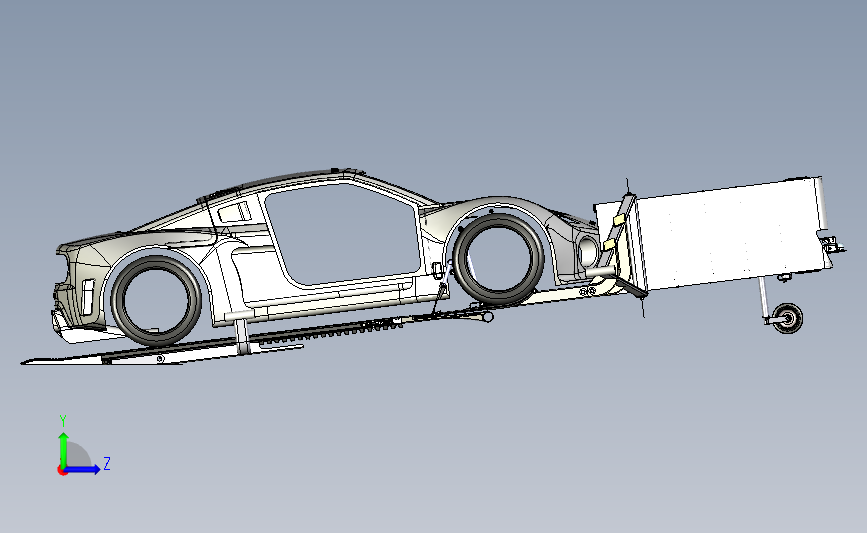Select the toothed rack rail of the ramp

click(332, 332)
